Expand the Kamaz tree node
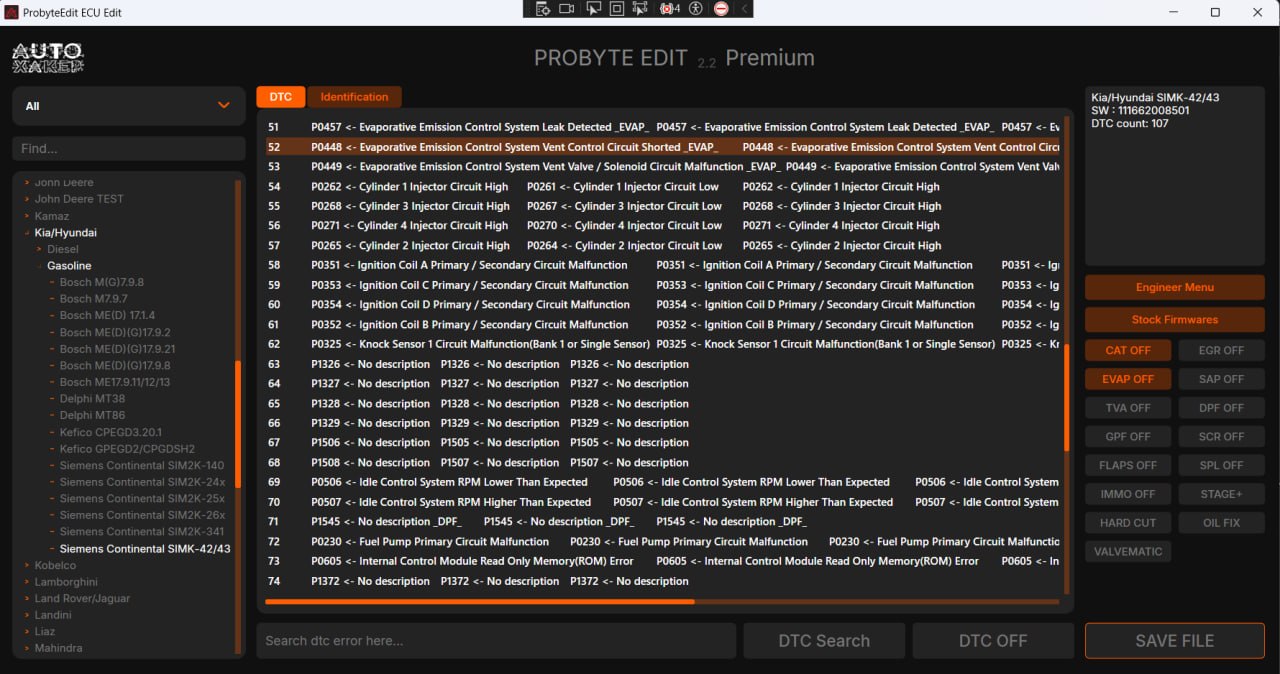The image size is (1280, 674). (27, 216)
